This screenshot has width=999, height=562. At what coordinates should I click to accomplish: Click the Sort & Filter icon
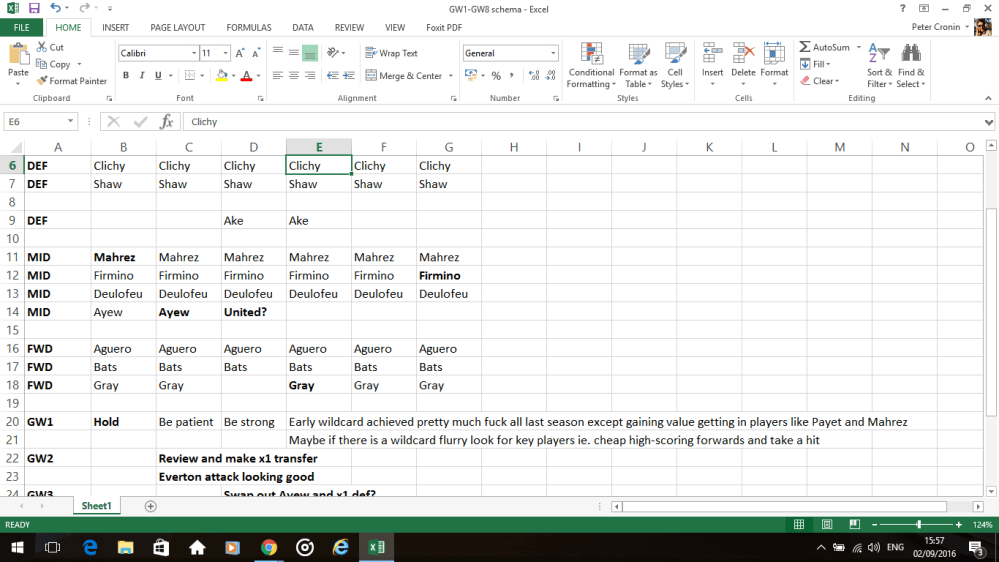click(x=879, y=56)
